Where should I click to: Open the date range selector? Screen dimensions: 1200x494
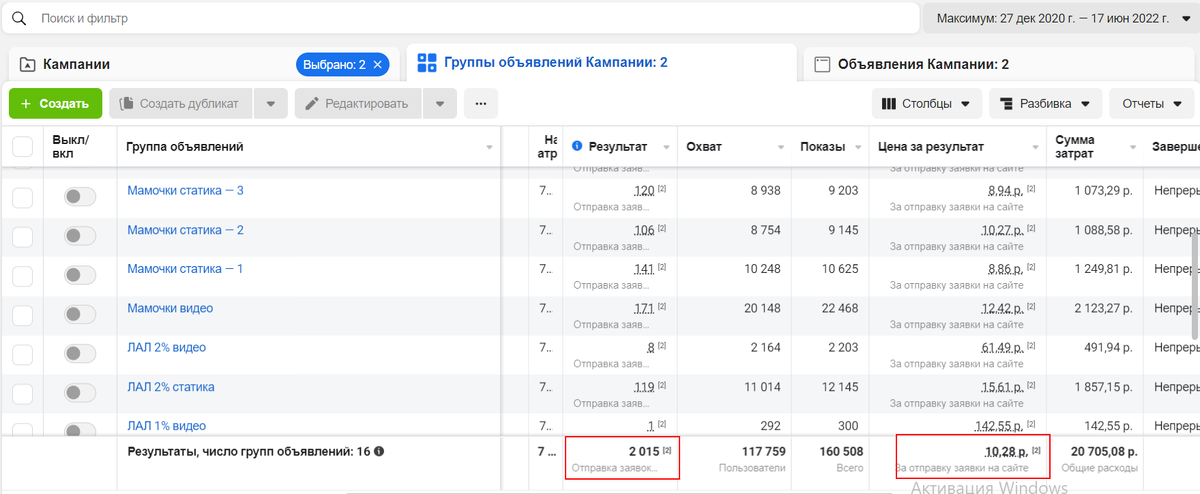pos(1061,19)
